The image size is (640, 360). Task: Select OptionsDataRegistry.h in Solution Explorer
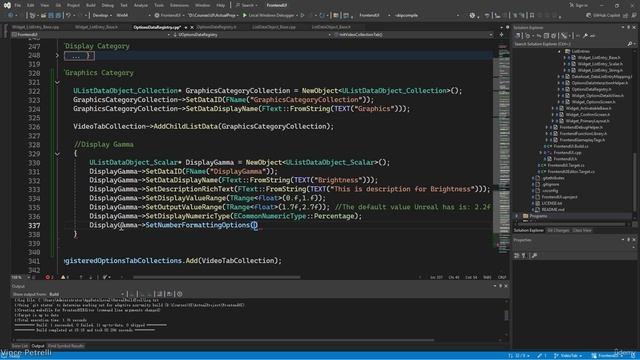click(x=591, y=89)
